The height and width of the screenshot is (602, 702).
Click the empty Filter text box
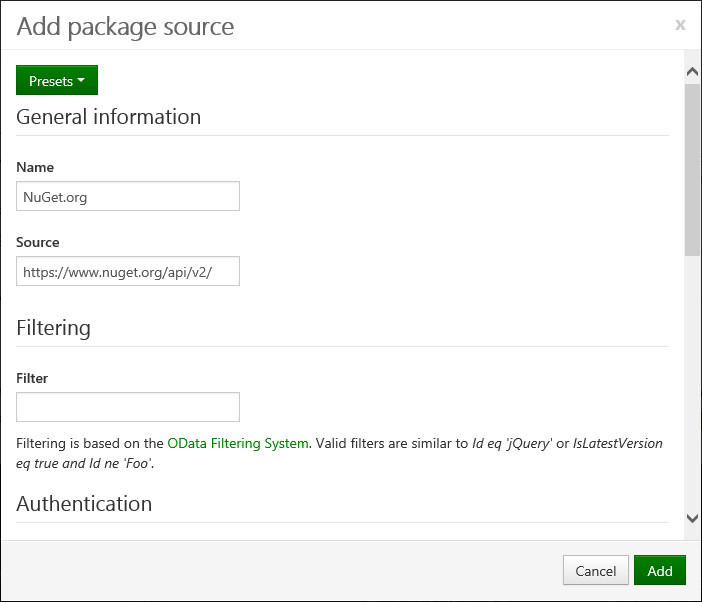[x=128, y=407]
